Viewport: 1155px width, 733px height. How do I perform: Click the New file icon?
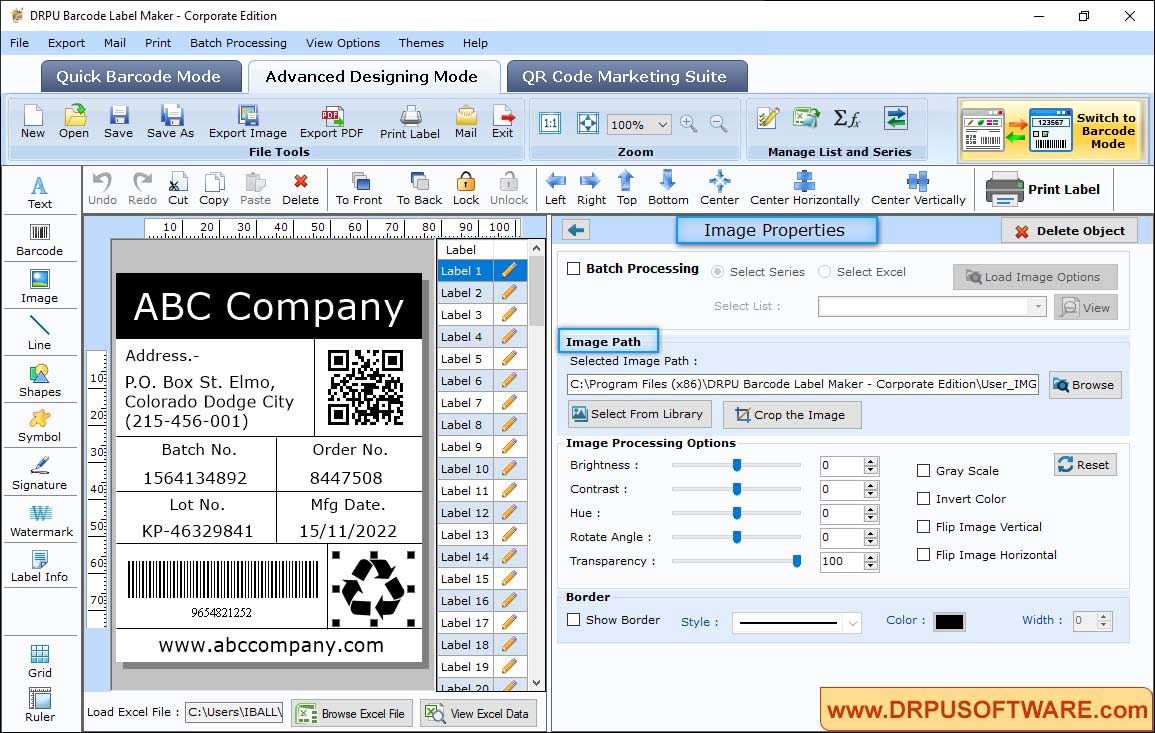[32, 122]
